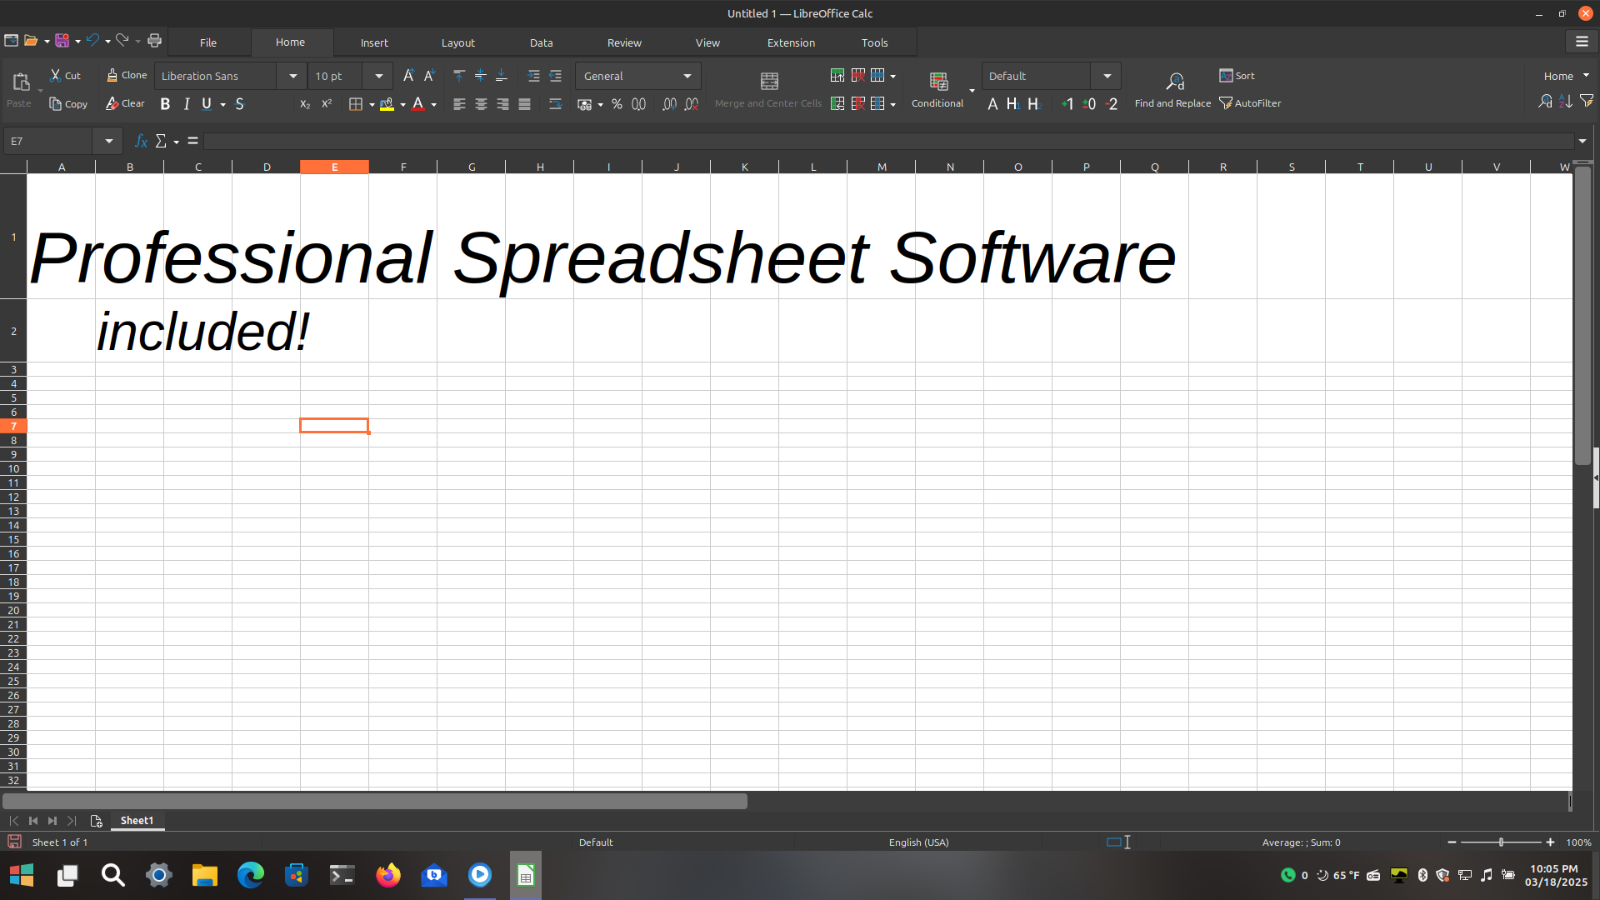Click the Undo arrow

[x=92, y=41]
